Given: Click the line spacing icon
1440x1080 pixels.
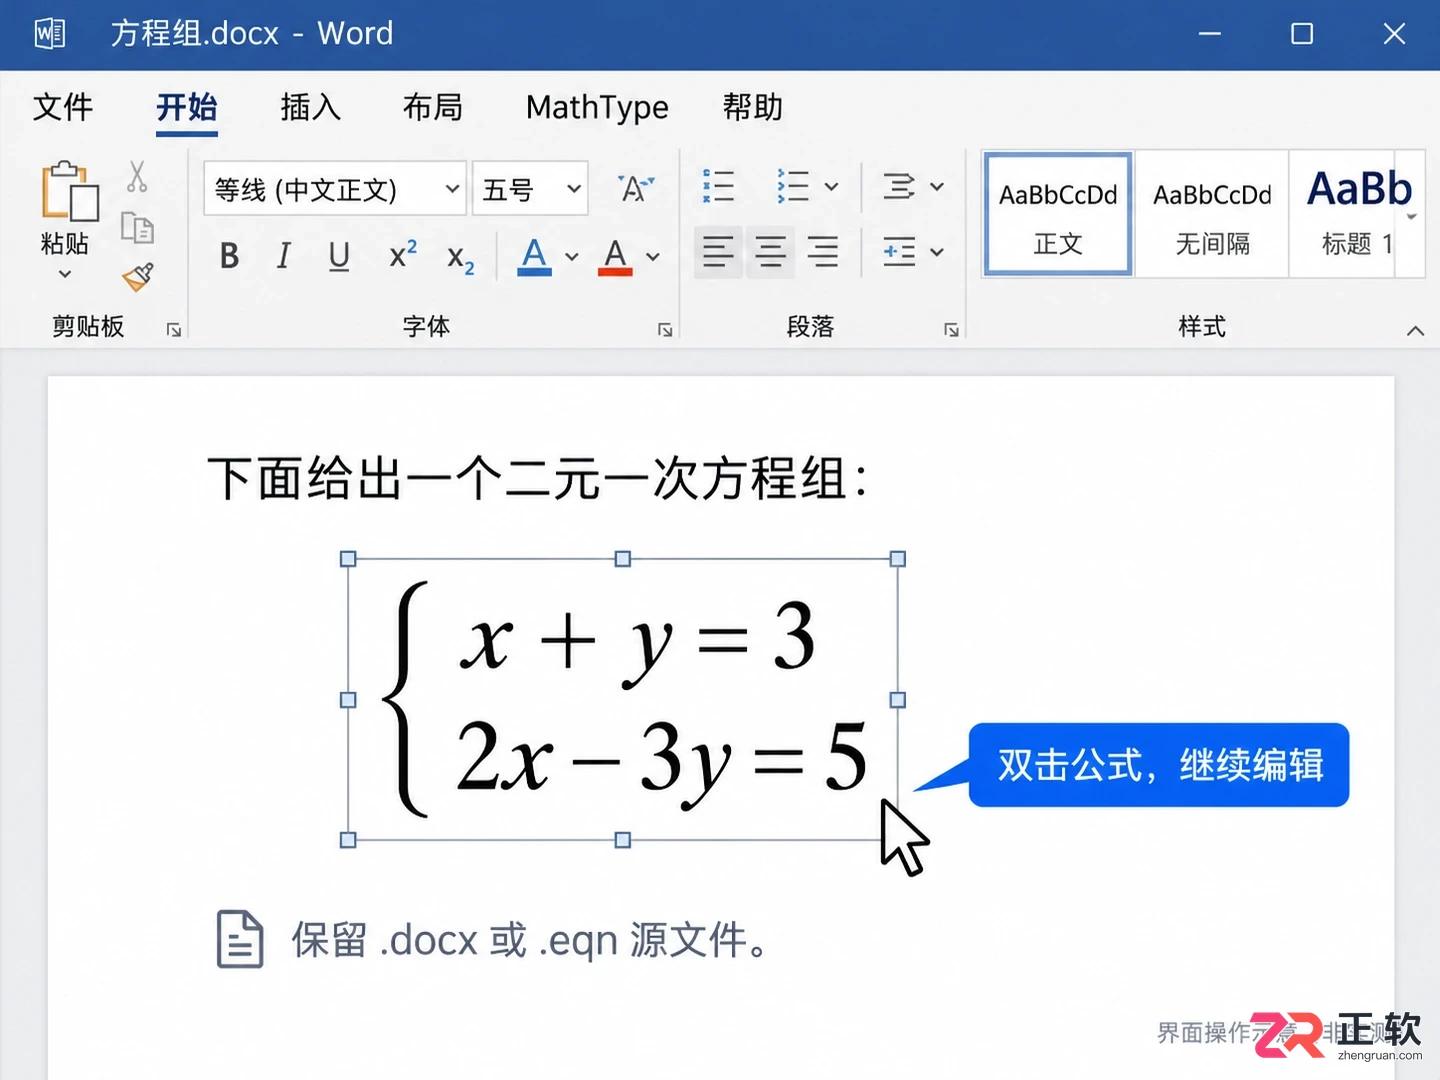Looking at the screenshot, I should [x=899, y=252].
